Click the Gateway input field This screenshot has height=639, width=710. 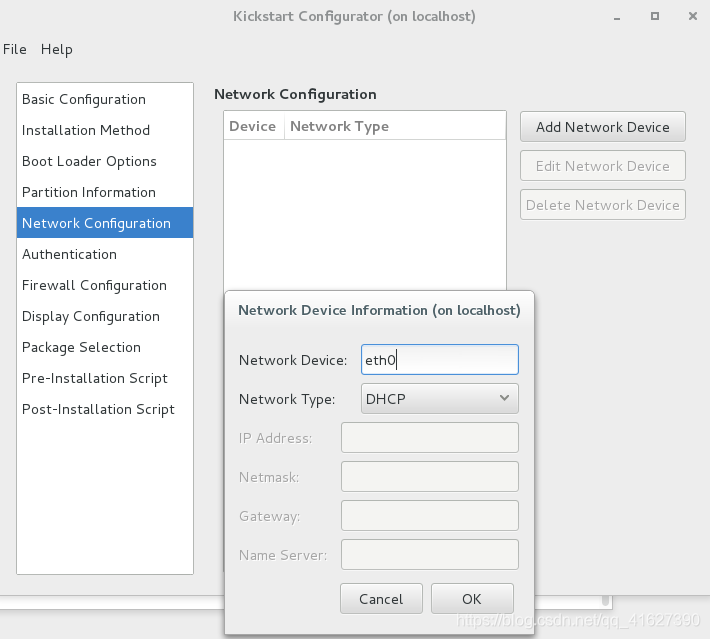pos(430,515)
